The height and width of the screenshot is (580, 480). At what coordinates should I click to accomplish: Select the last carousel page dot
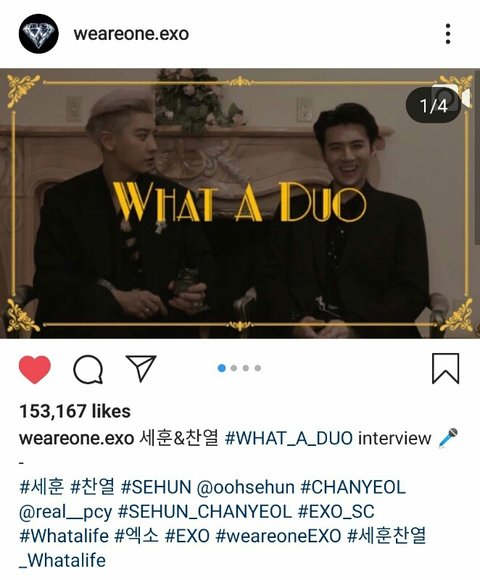click(258, 368)
